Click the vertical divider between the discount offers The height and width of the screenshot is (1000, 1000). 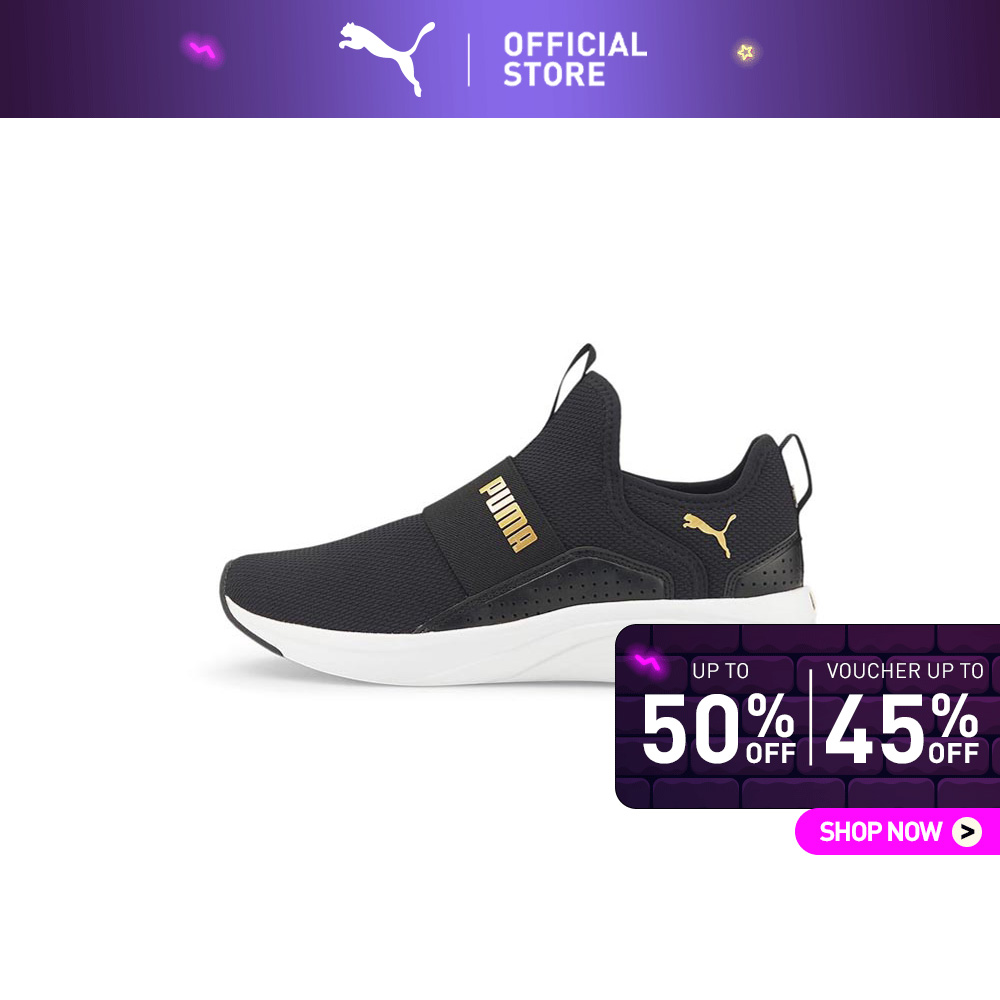[x=811, y=716]
